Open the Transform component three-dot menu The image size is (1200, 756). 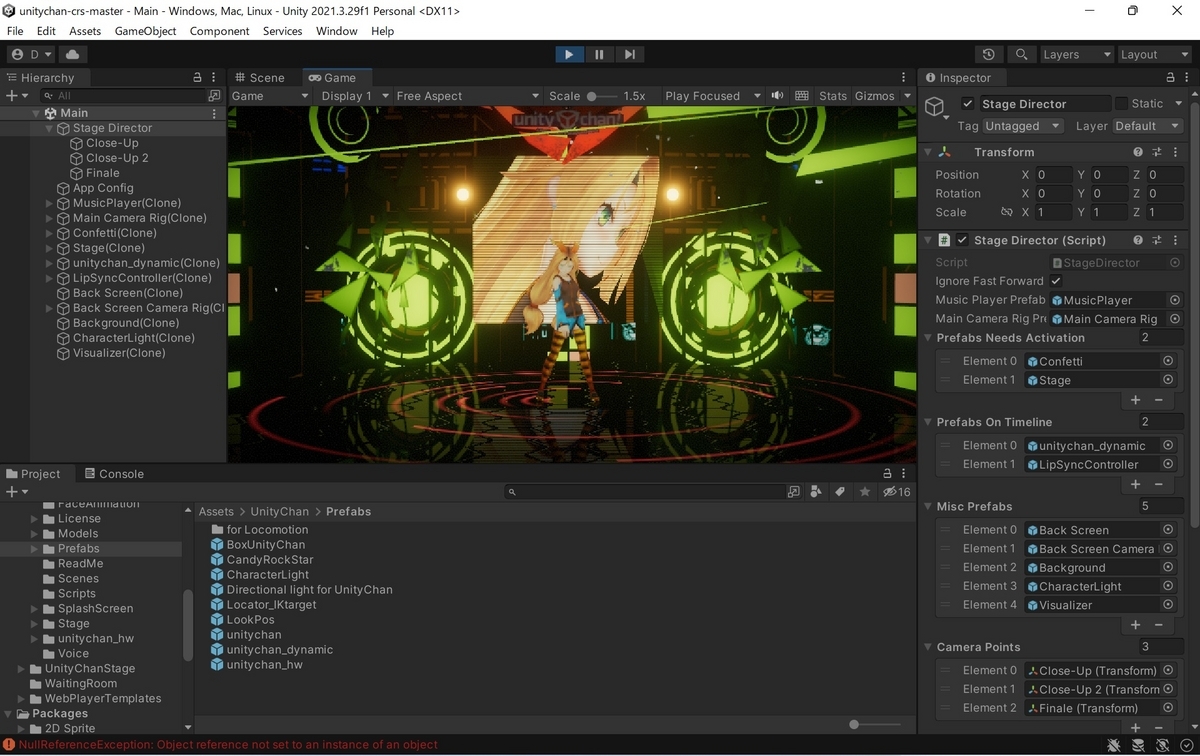point(1175,152)
